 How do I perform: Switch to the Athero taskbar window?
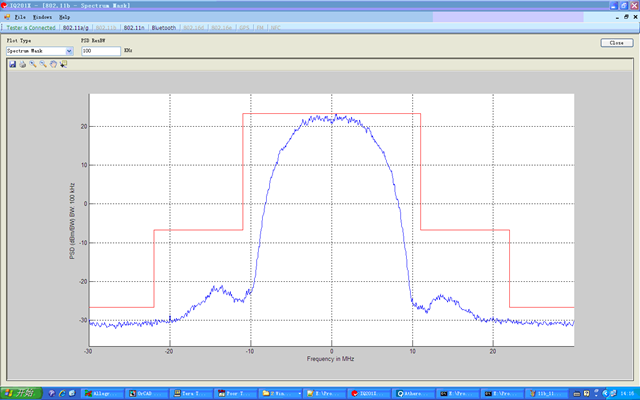pos(413,393)
